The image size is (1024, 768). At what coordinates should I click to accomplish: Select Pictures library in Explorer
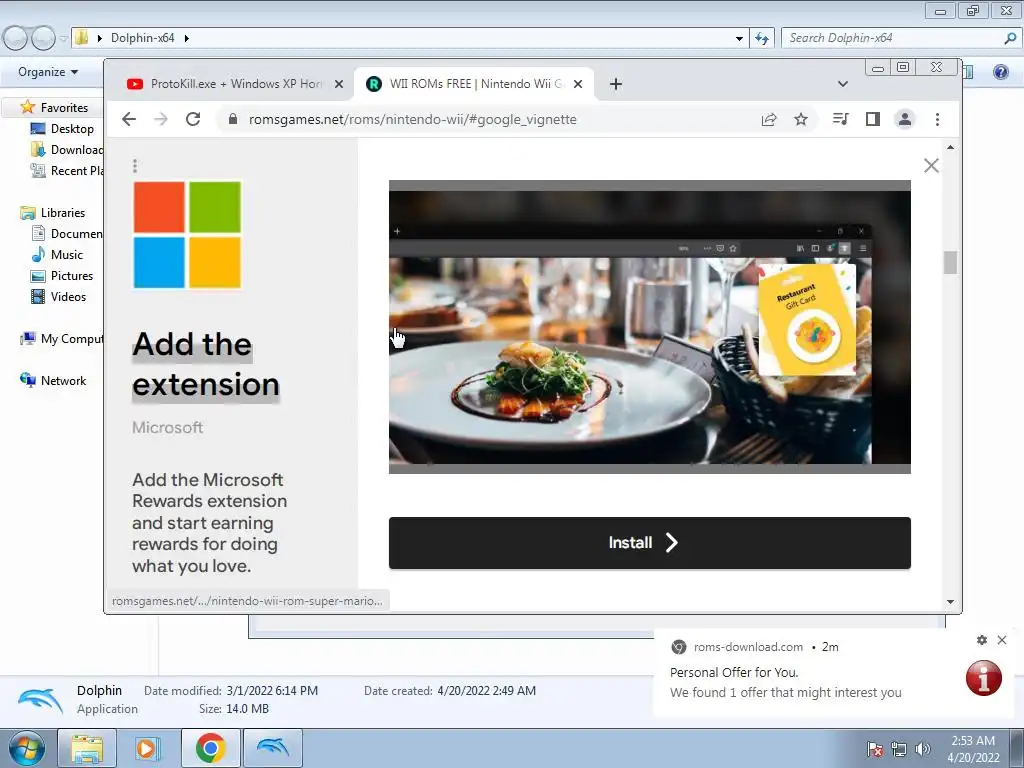63,276
